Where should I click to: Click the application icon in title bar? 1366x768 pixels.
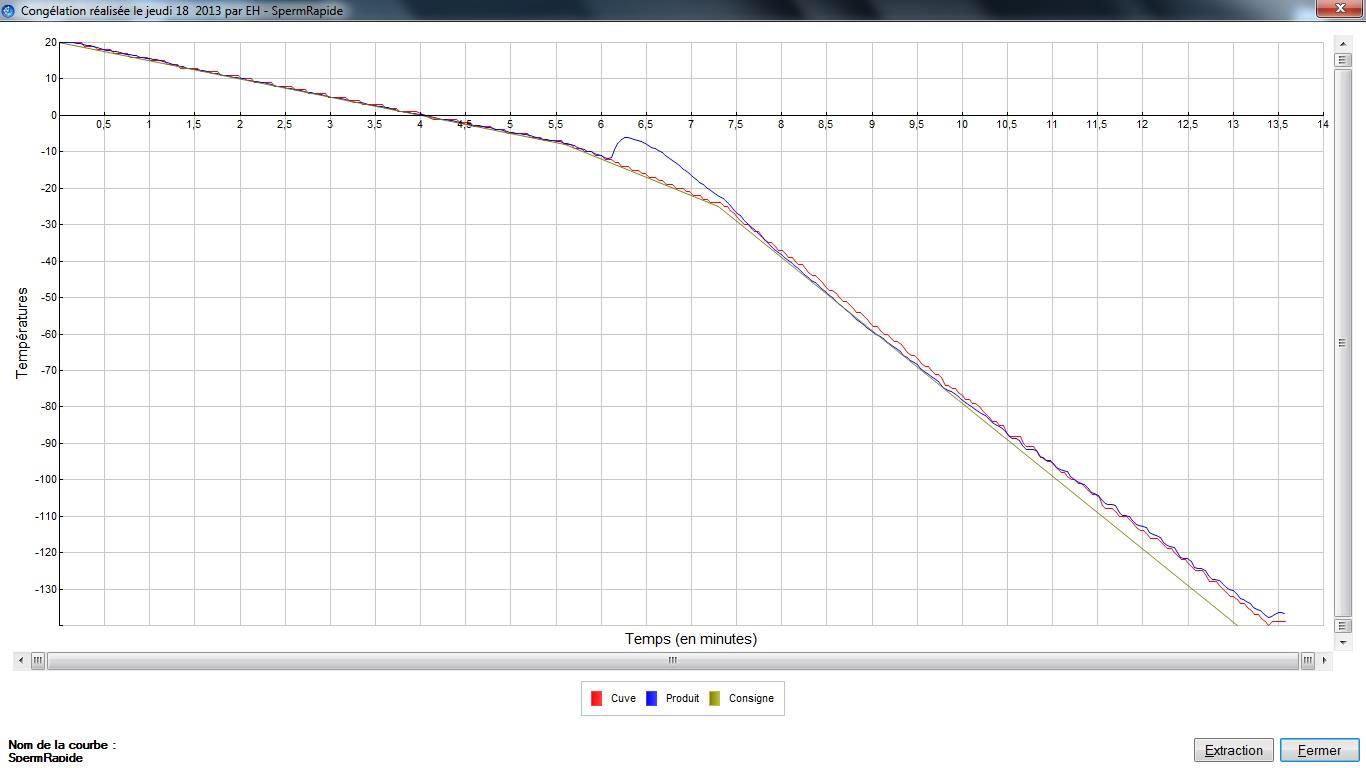click(9, 10)
